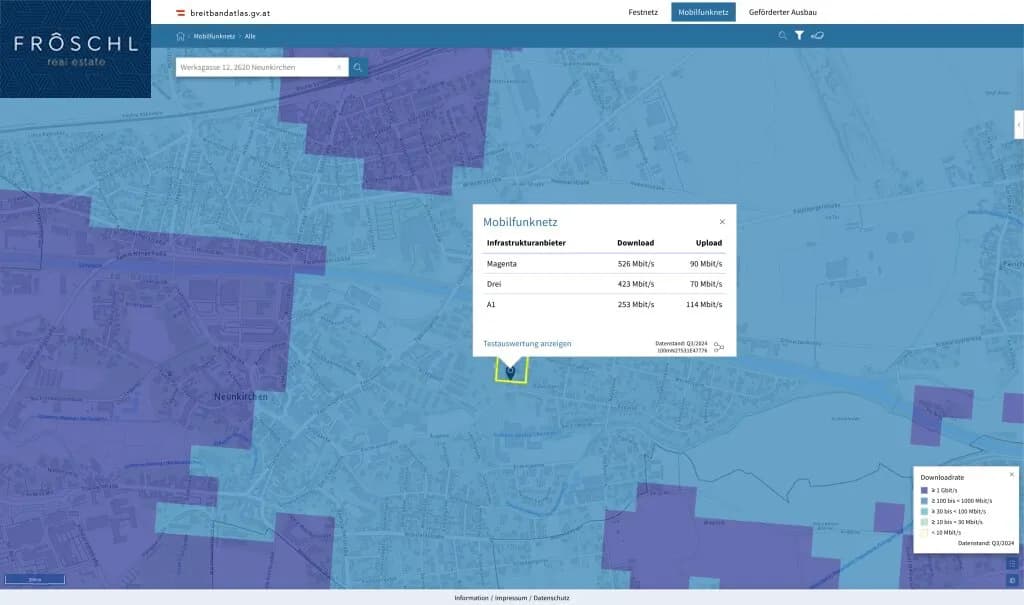Click Drei download value 423 Mbit/s
Viewport: 1024px width, 605px height.
click(x=635, y=284)
